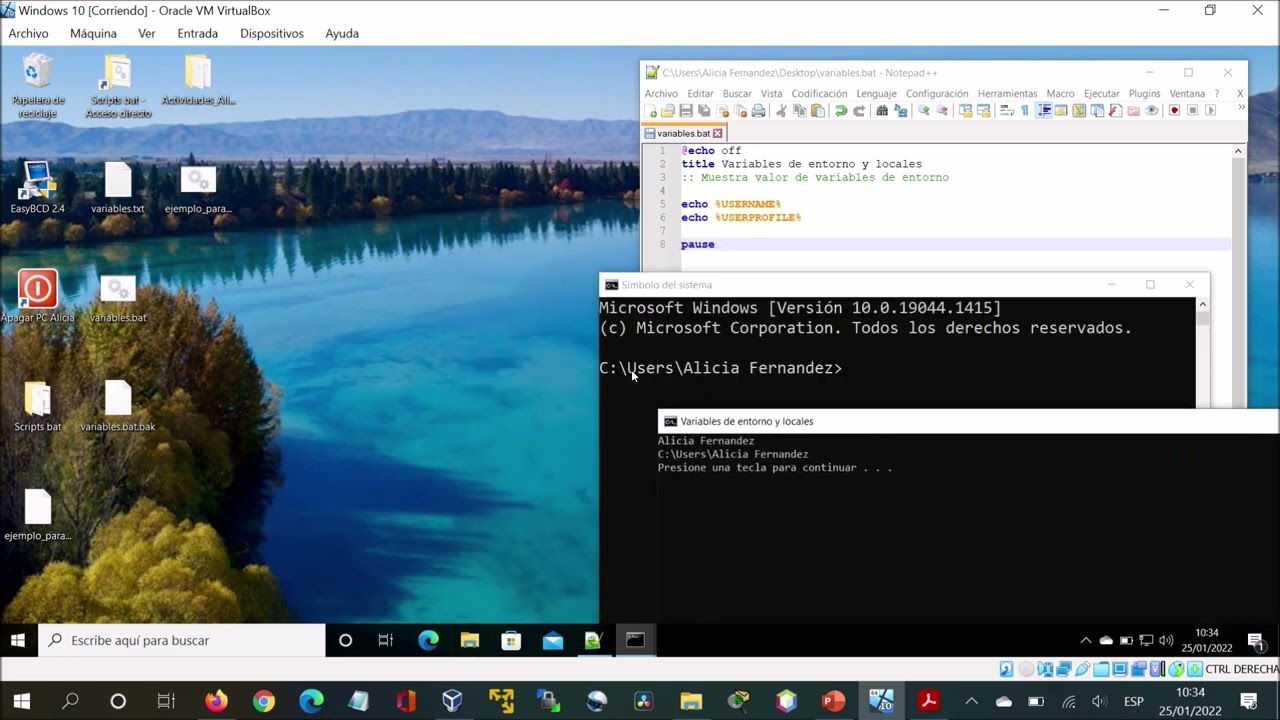The width and height of the screenshot is (1280, 720).
Task: Select Apagar PC Alicia desktop icon
Action: [x=38, y=296]
